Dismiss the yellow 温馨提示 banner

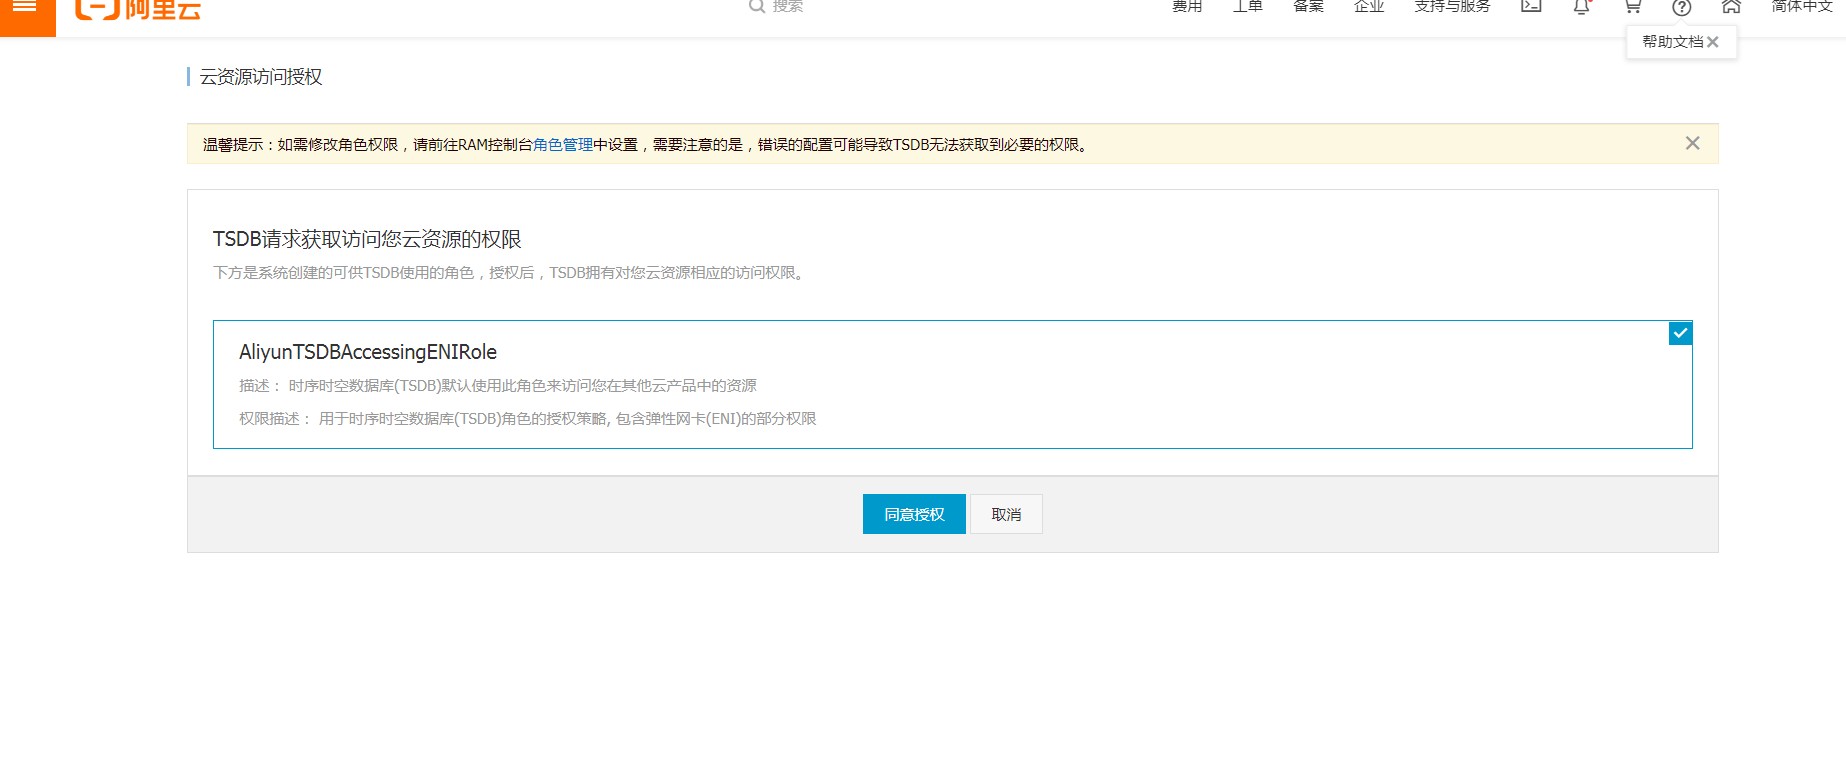[1692, 143]
